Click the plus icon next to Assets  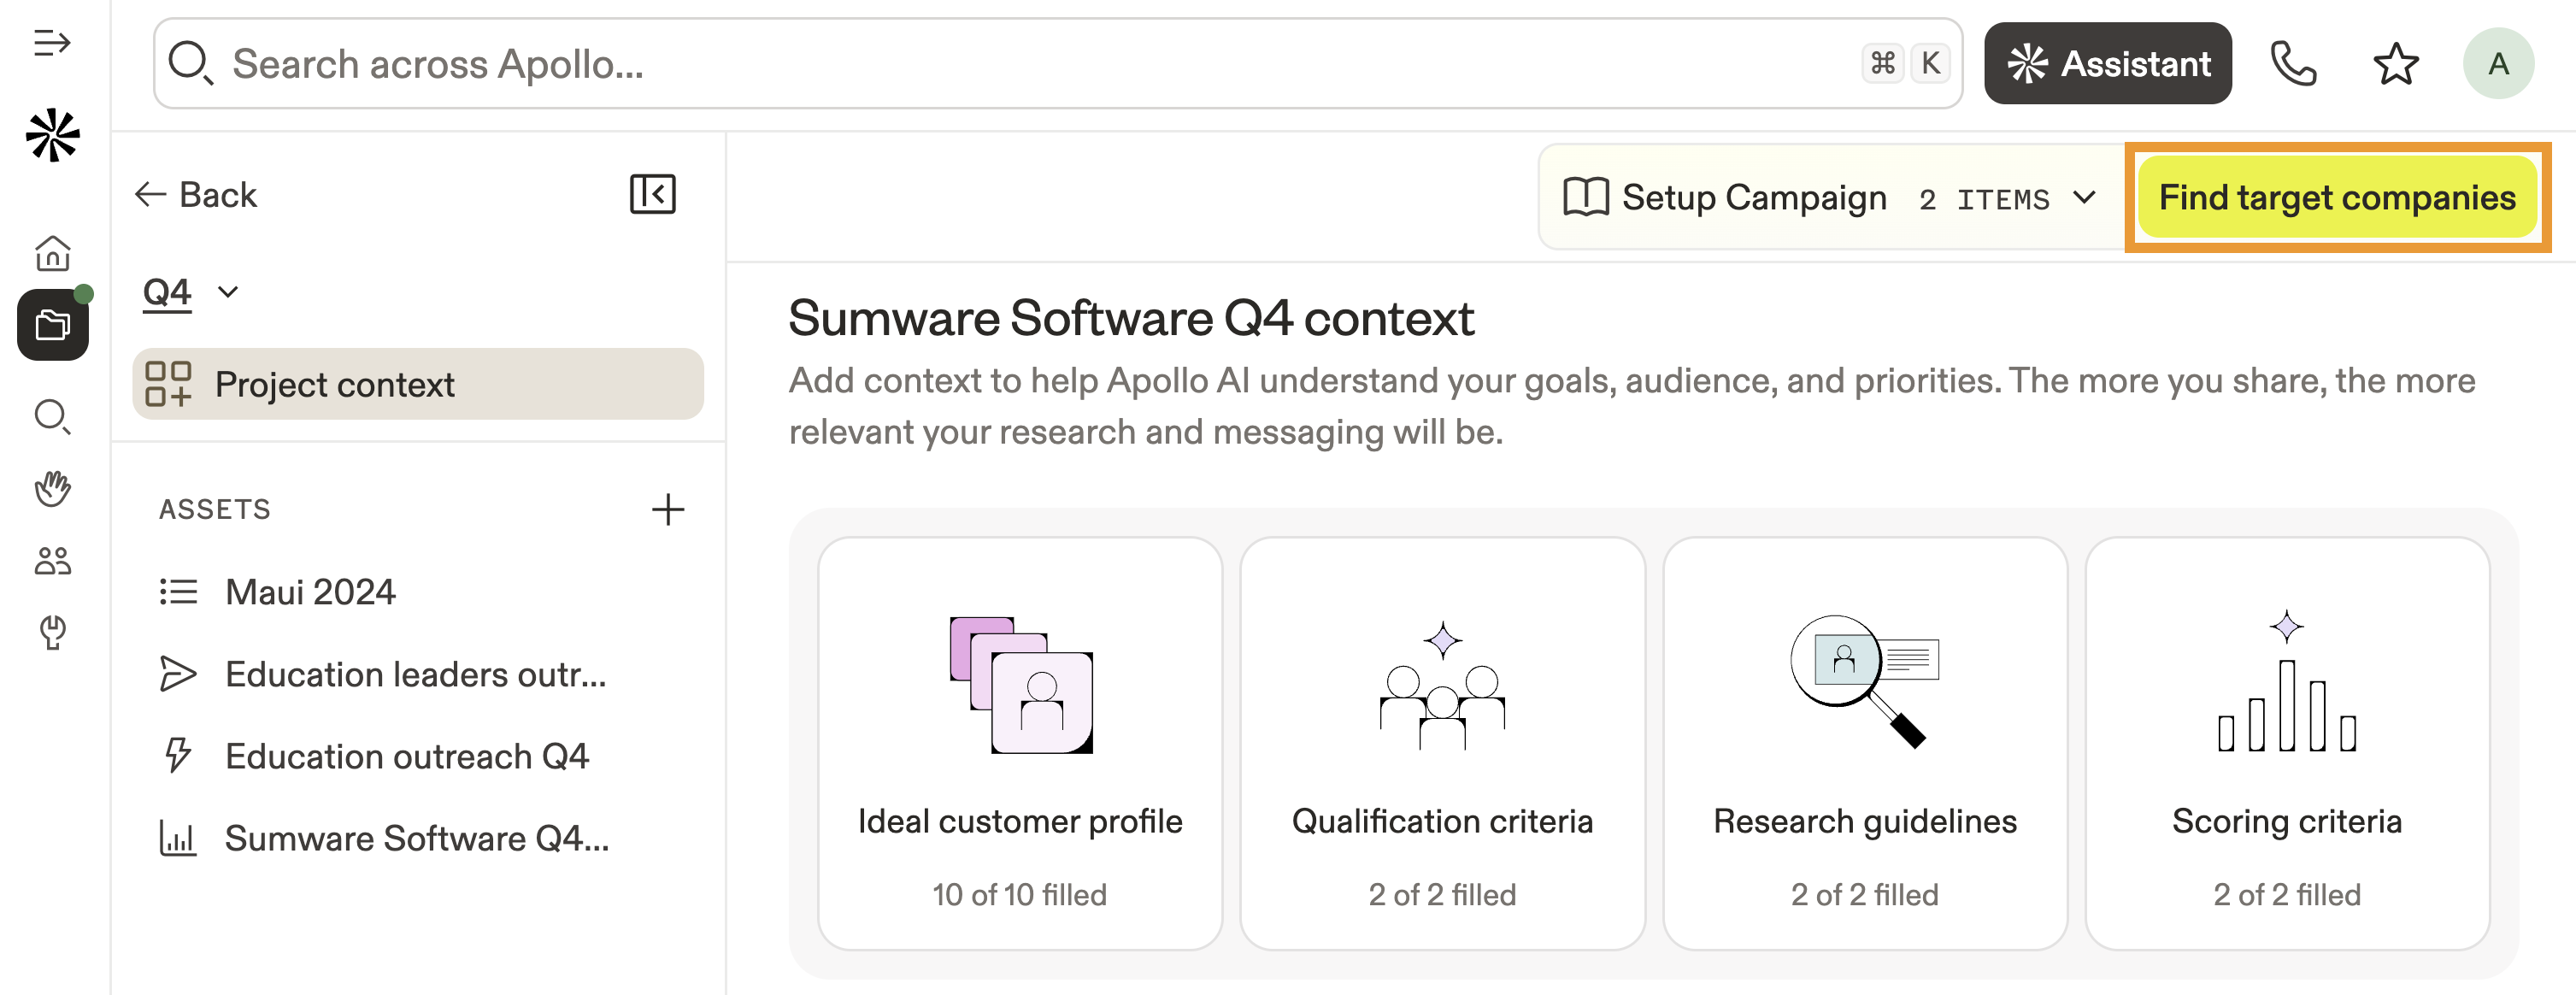click(x=668, y=509)
